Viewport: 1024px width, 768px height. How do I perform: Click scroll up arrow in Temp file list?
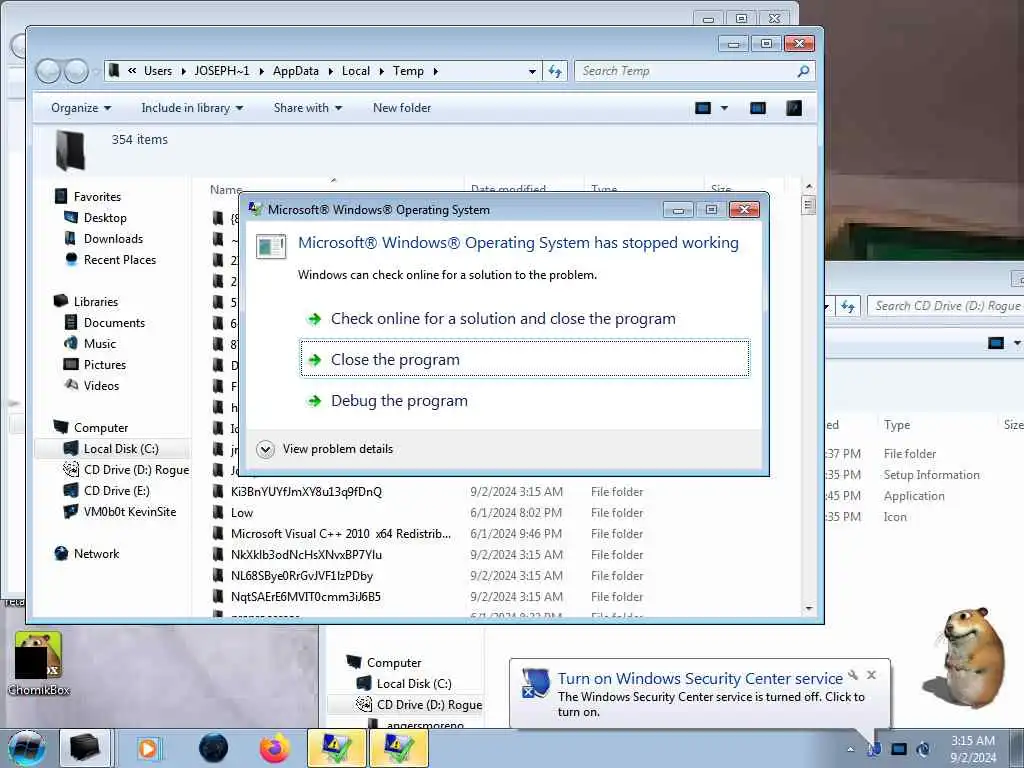click(x=809, y=187)
